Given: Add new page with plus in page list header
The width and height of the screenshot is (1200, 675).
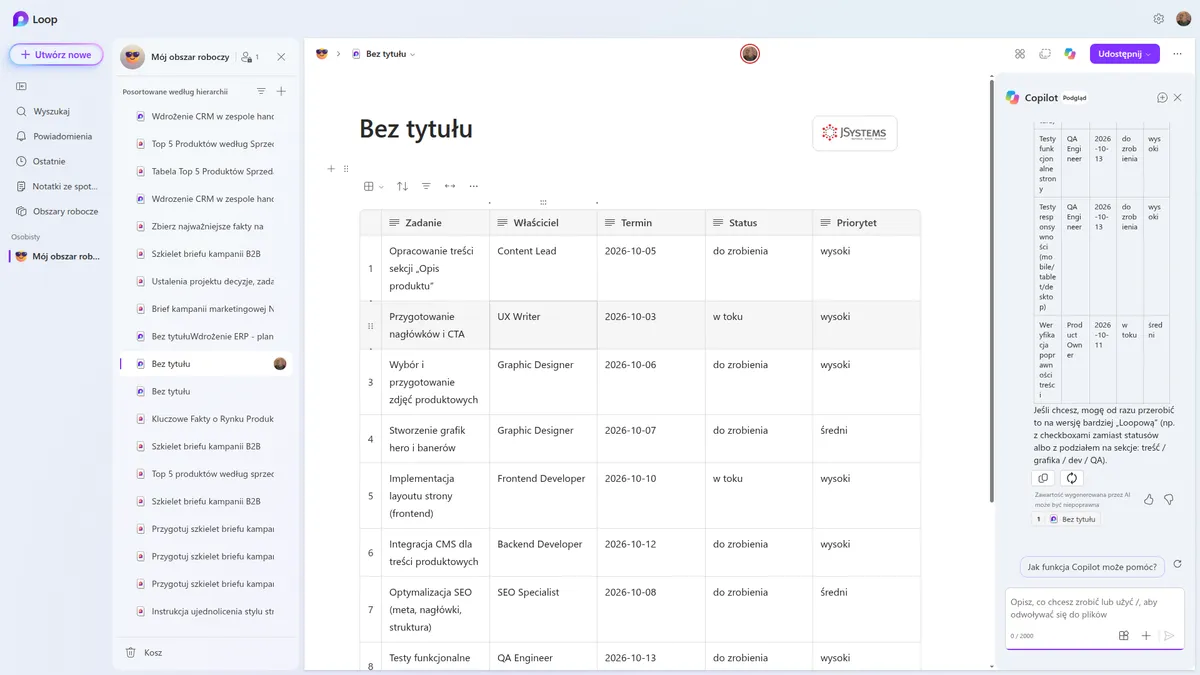Looking at the screenshot, I should [x=281, y=91].
